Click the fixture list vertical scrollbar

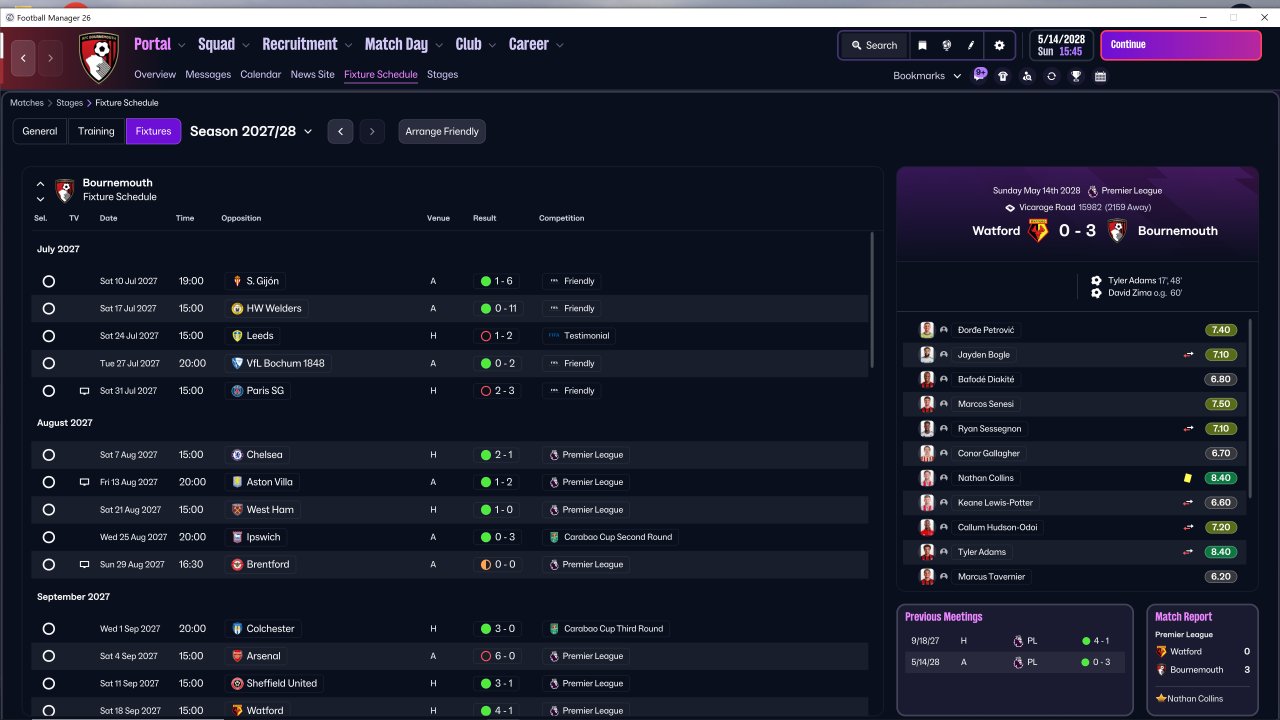click(x=872, y=302)
